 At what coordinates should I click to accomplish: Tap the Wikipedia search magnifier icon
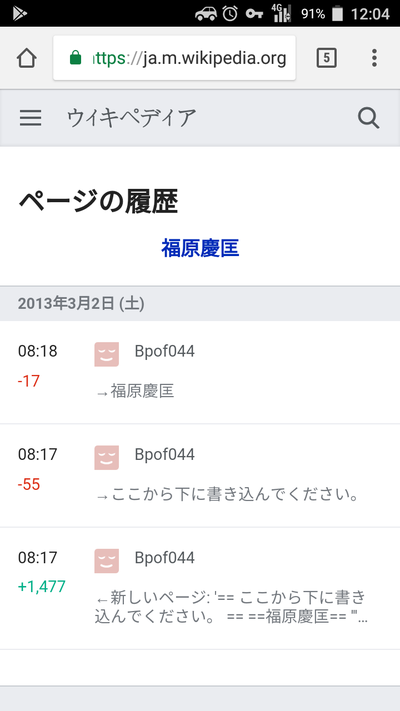pyautogui.click(x=368, y=118)
